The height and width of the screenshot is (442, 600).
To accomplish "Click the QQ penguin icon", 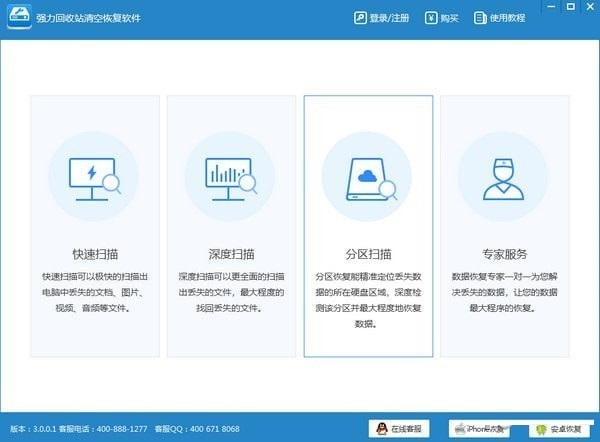I will tap(382, 429).
